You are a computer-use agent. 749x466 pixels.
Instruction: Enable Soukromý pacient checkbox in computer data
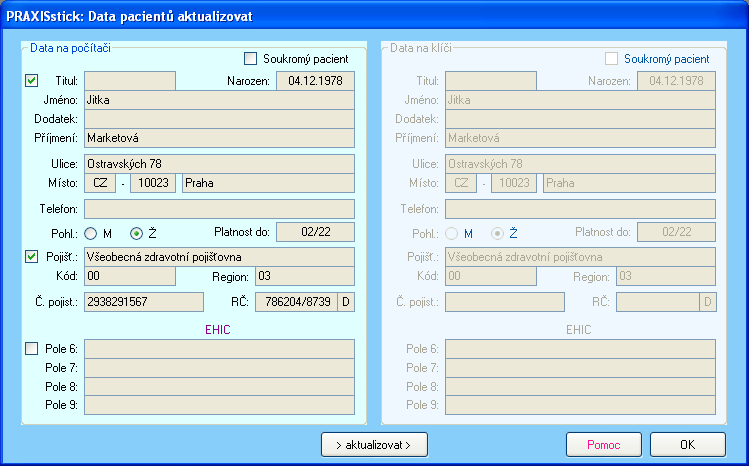pos(251,59)
